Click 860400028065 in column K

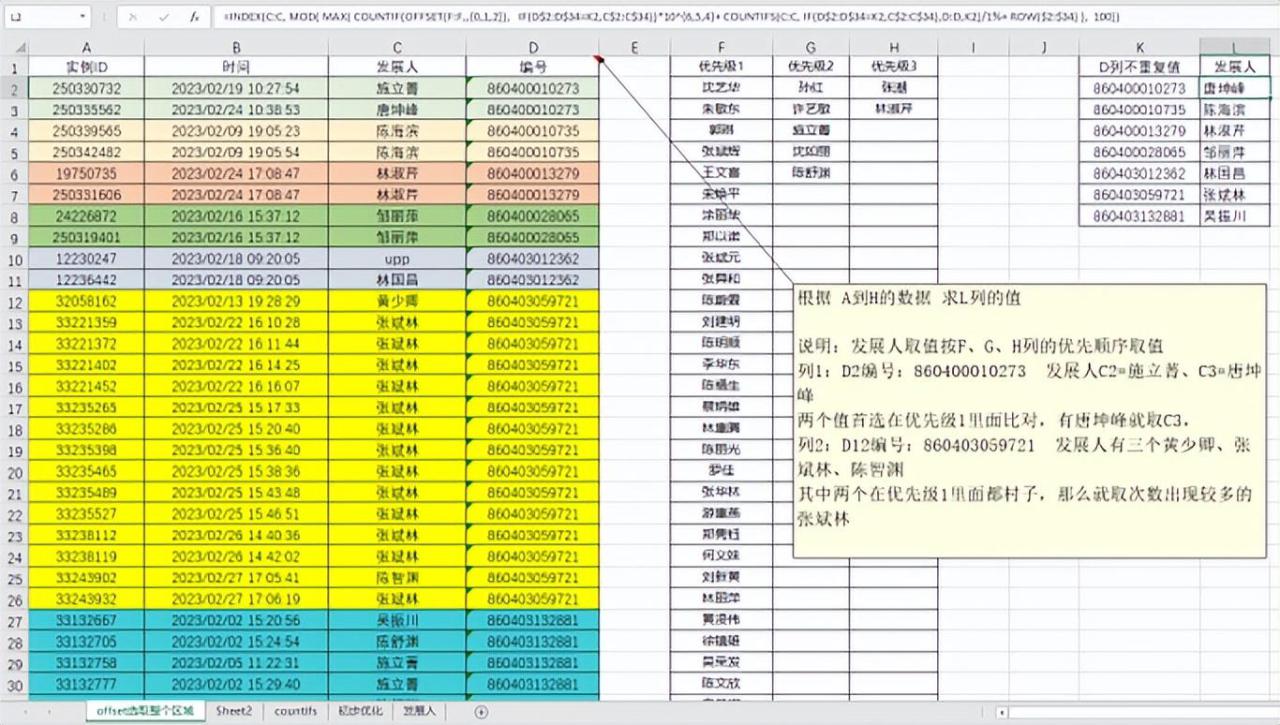pyautogui.click(x=1140, y=152)
